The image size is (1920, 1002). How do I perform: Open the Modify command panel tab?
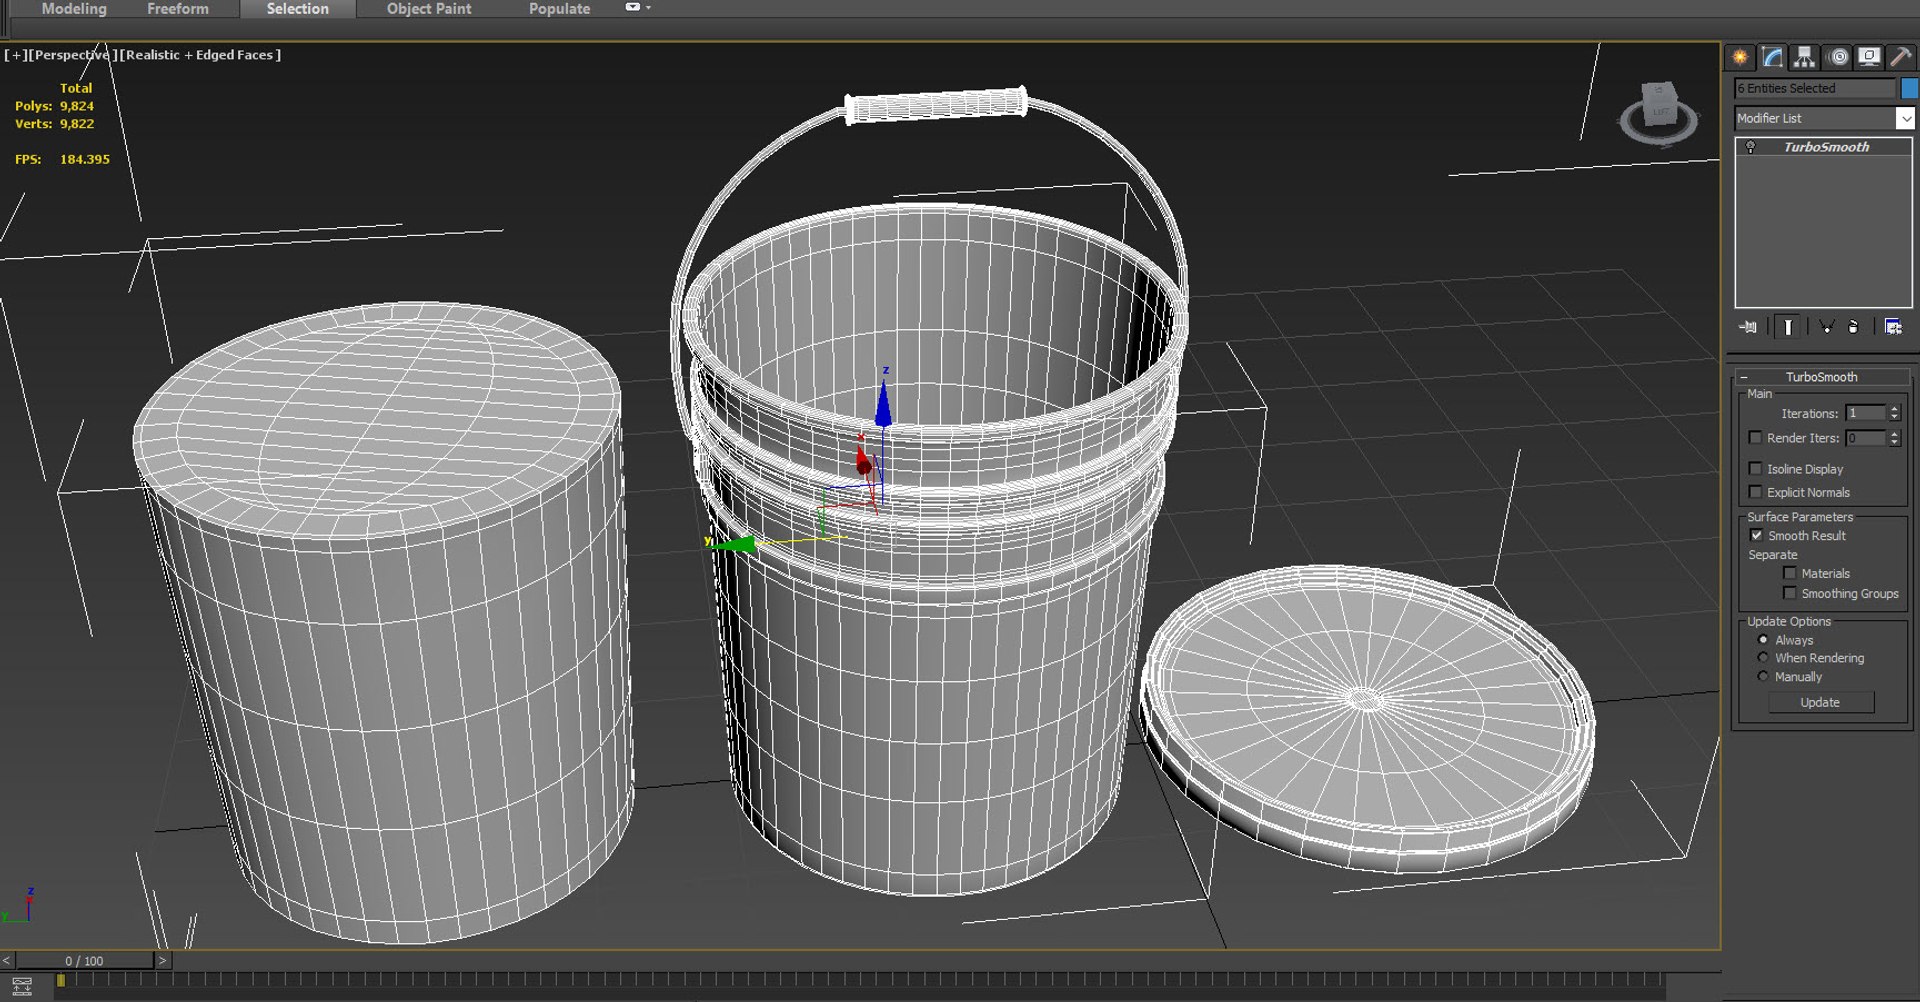click(1772, 57)
